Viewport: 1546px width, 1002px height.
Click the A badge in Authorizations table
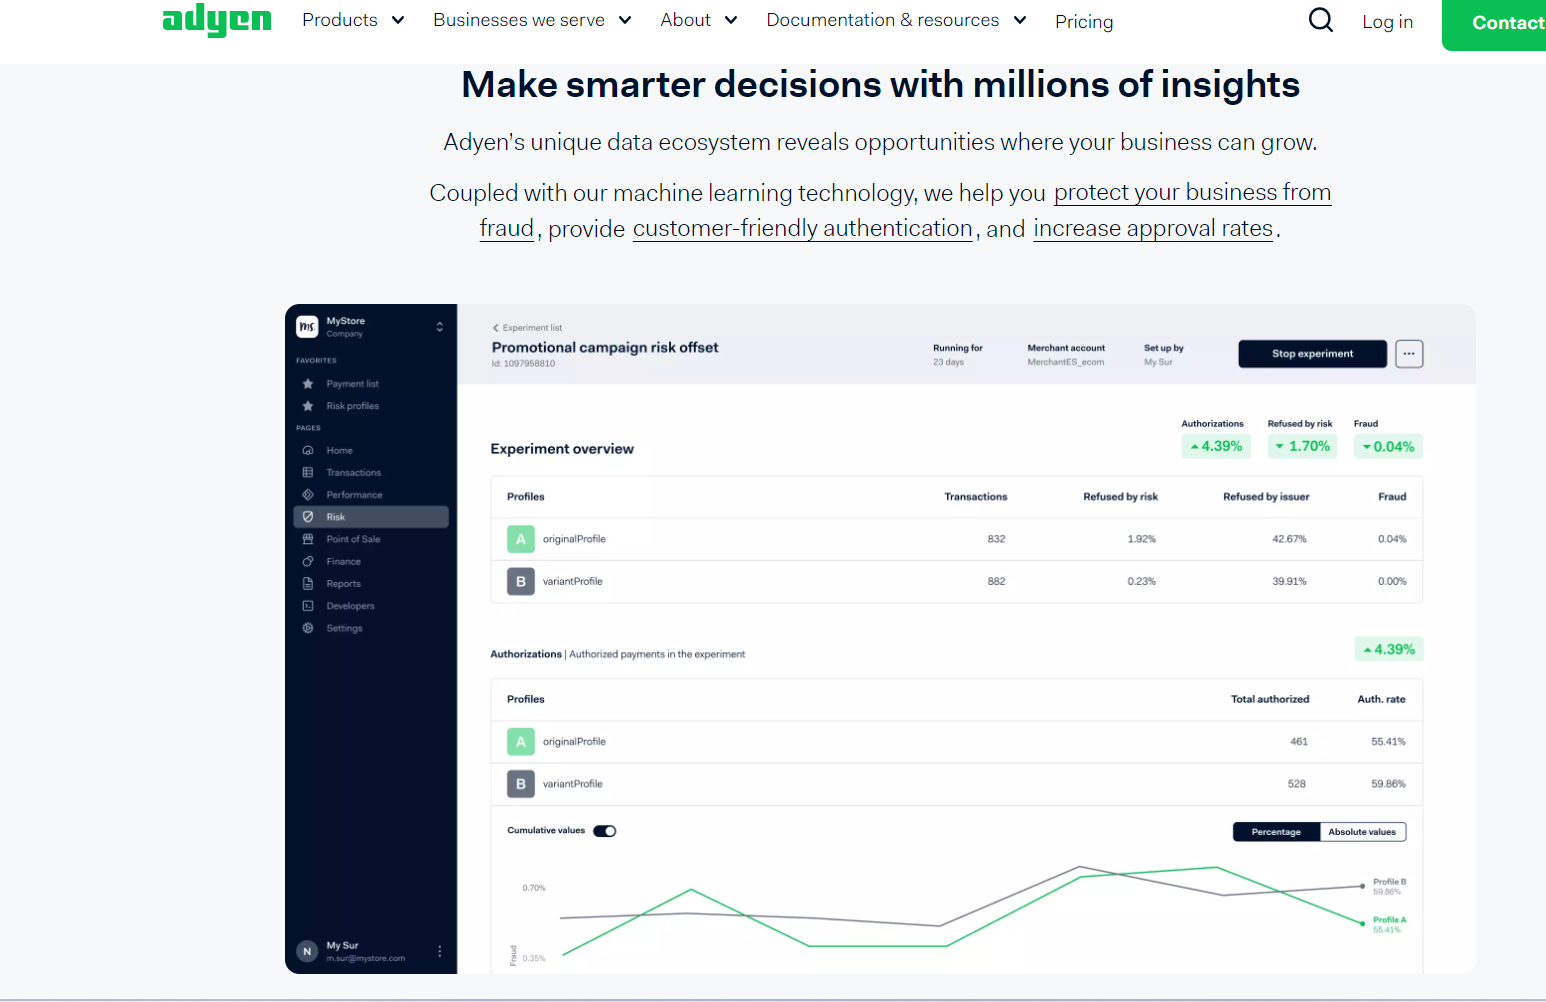[x=521, y=742]
